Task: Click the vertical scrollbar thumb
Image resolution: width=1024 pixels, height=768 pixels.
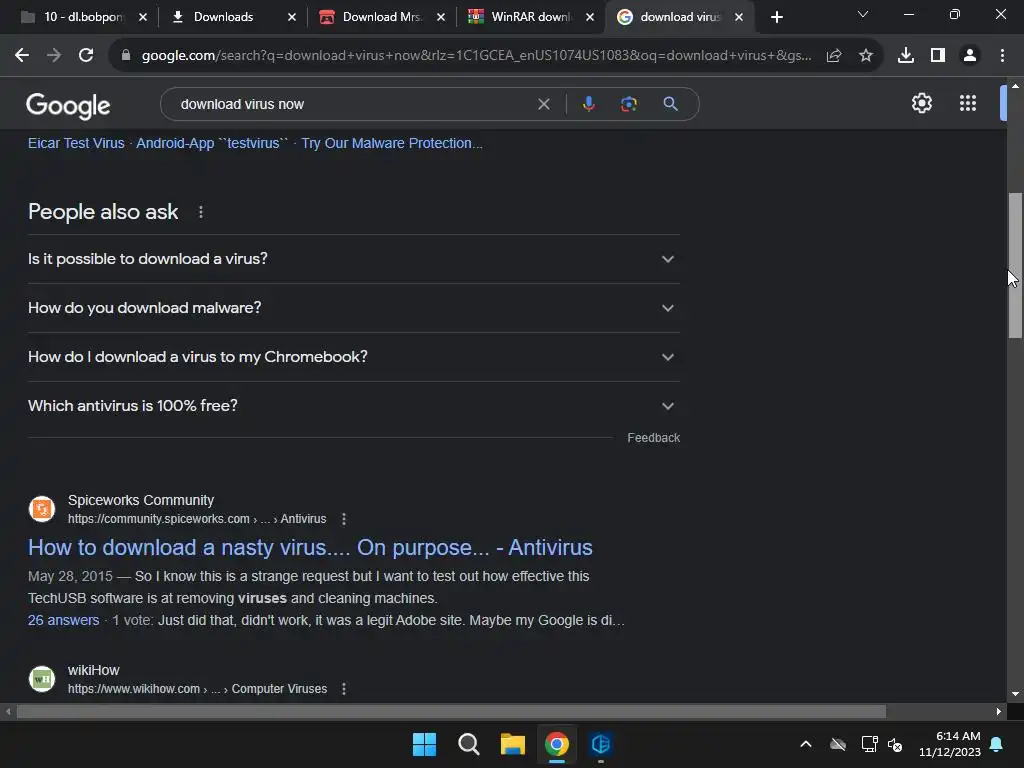Action: [x=1015, y=265]
